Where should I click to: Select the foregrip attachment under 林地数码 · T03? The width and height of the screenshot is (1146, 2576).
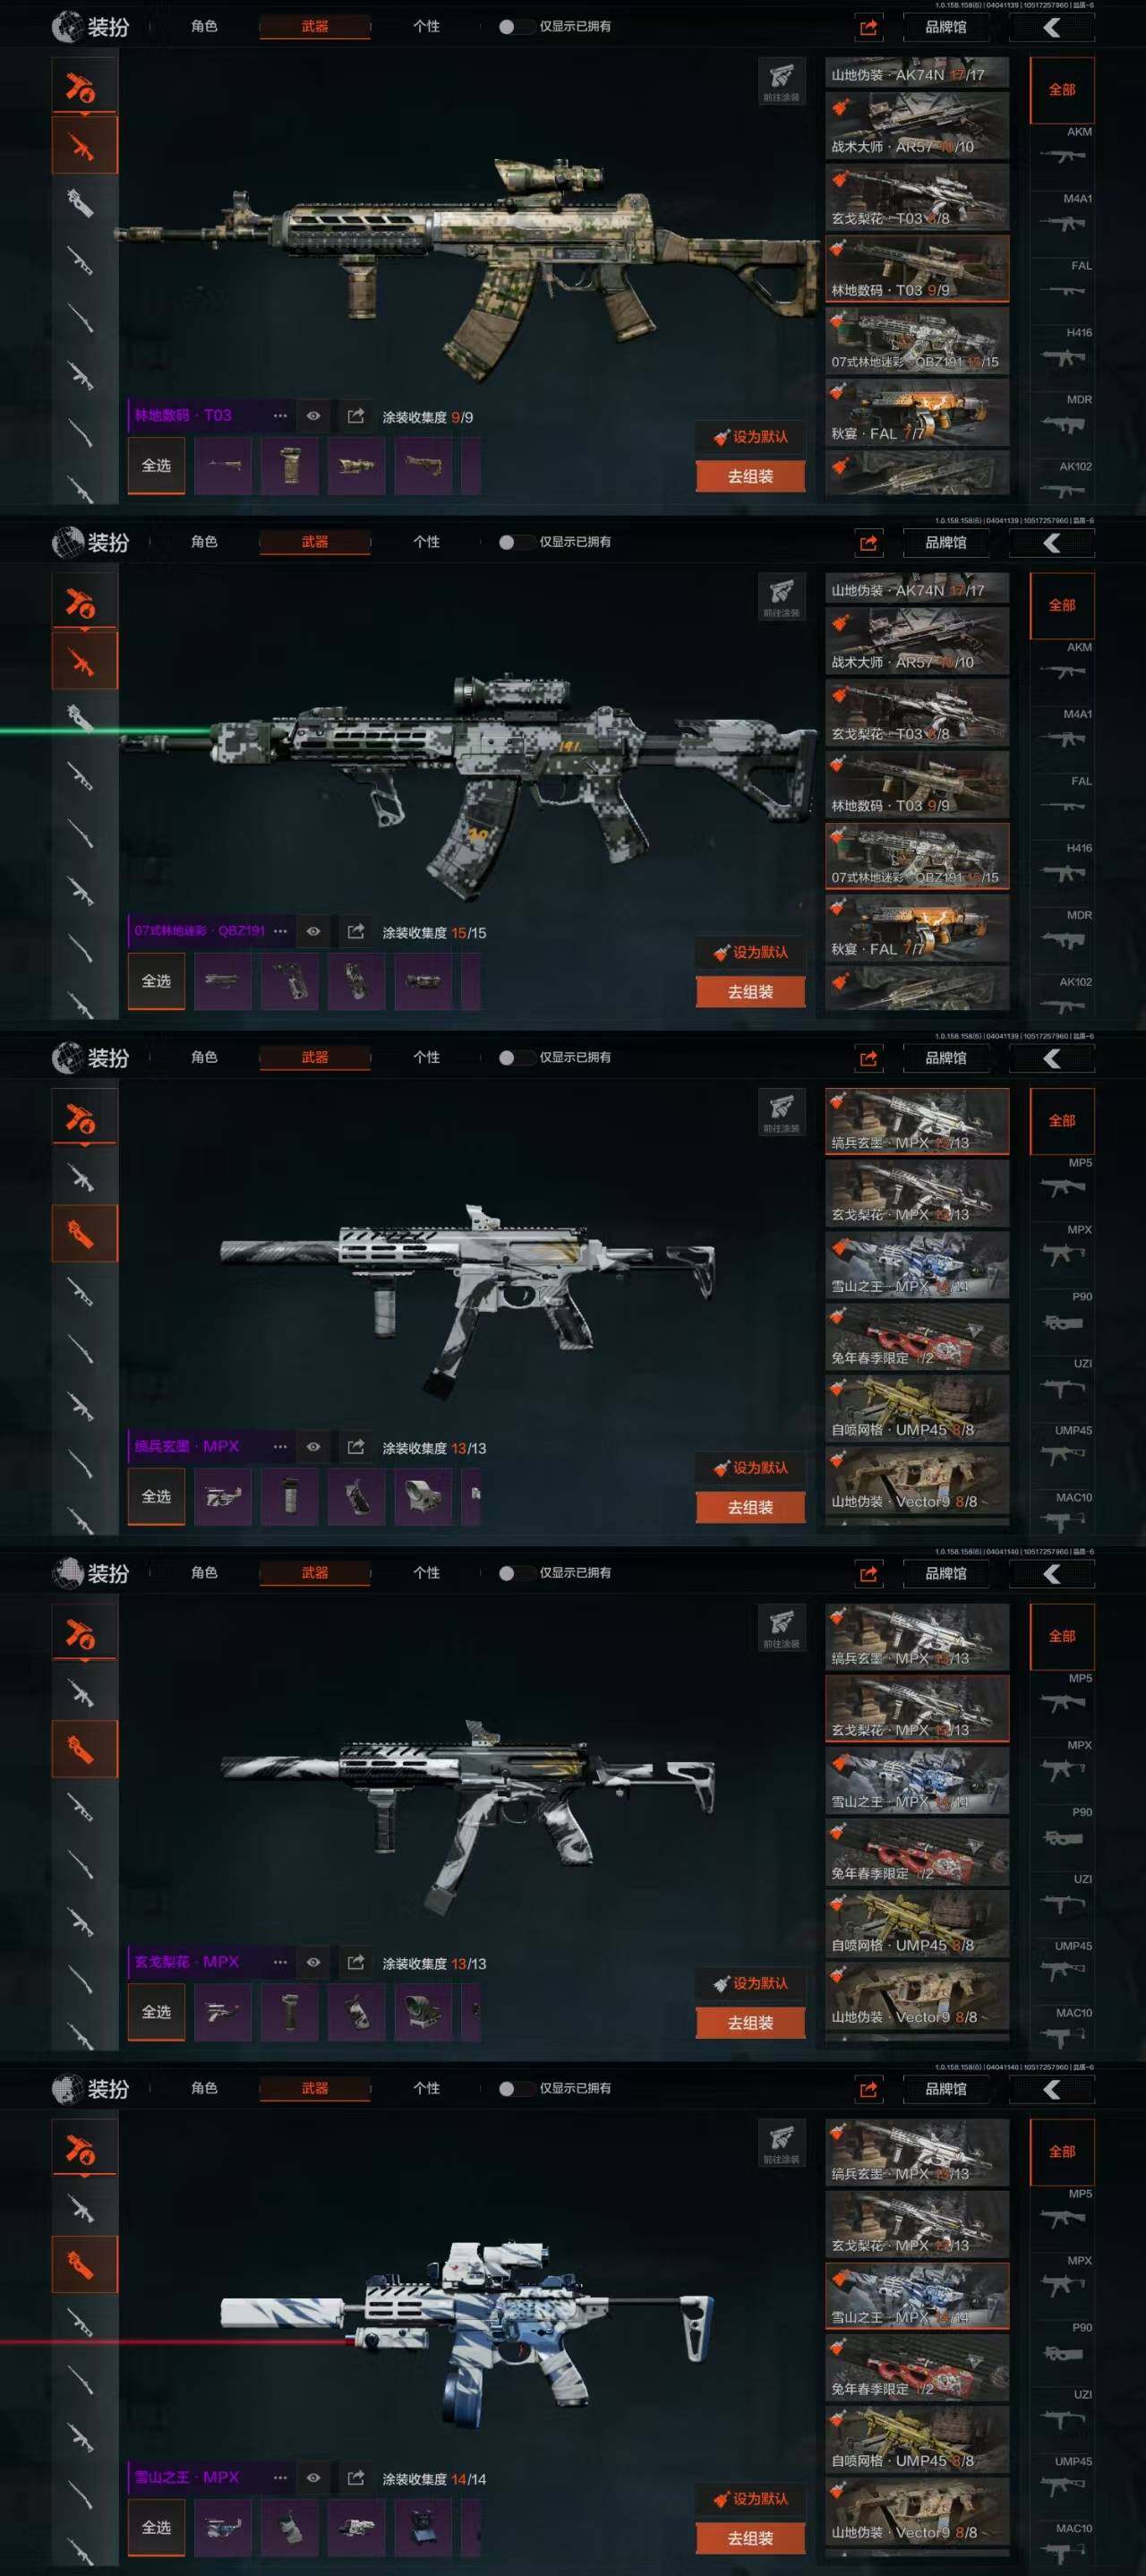click(x=290, y=466)
